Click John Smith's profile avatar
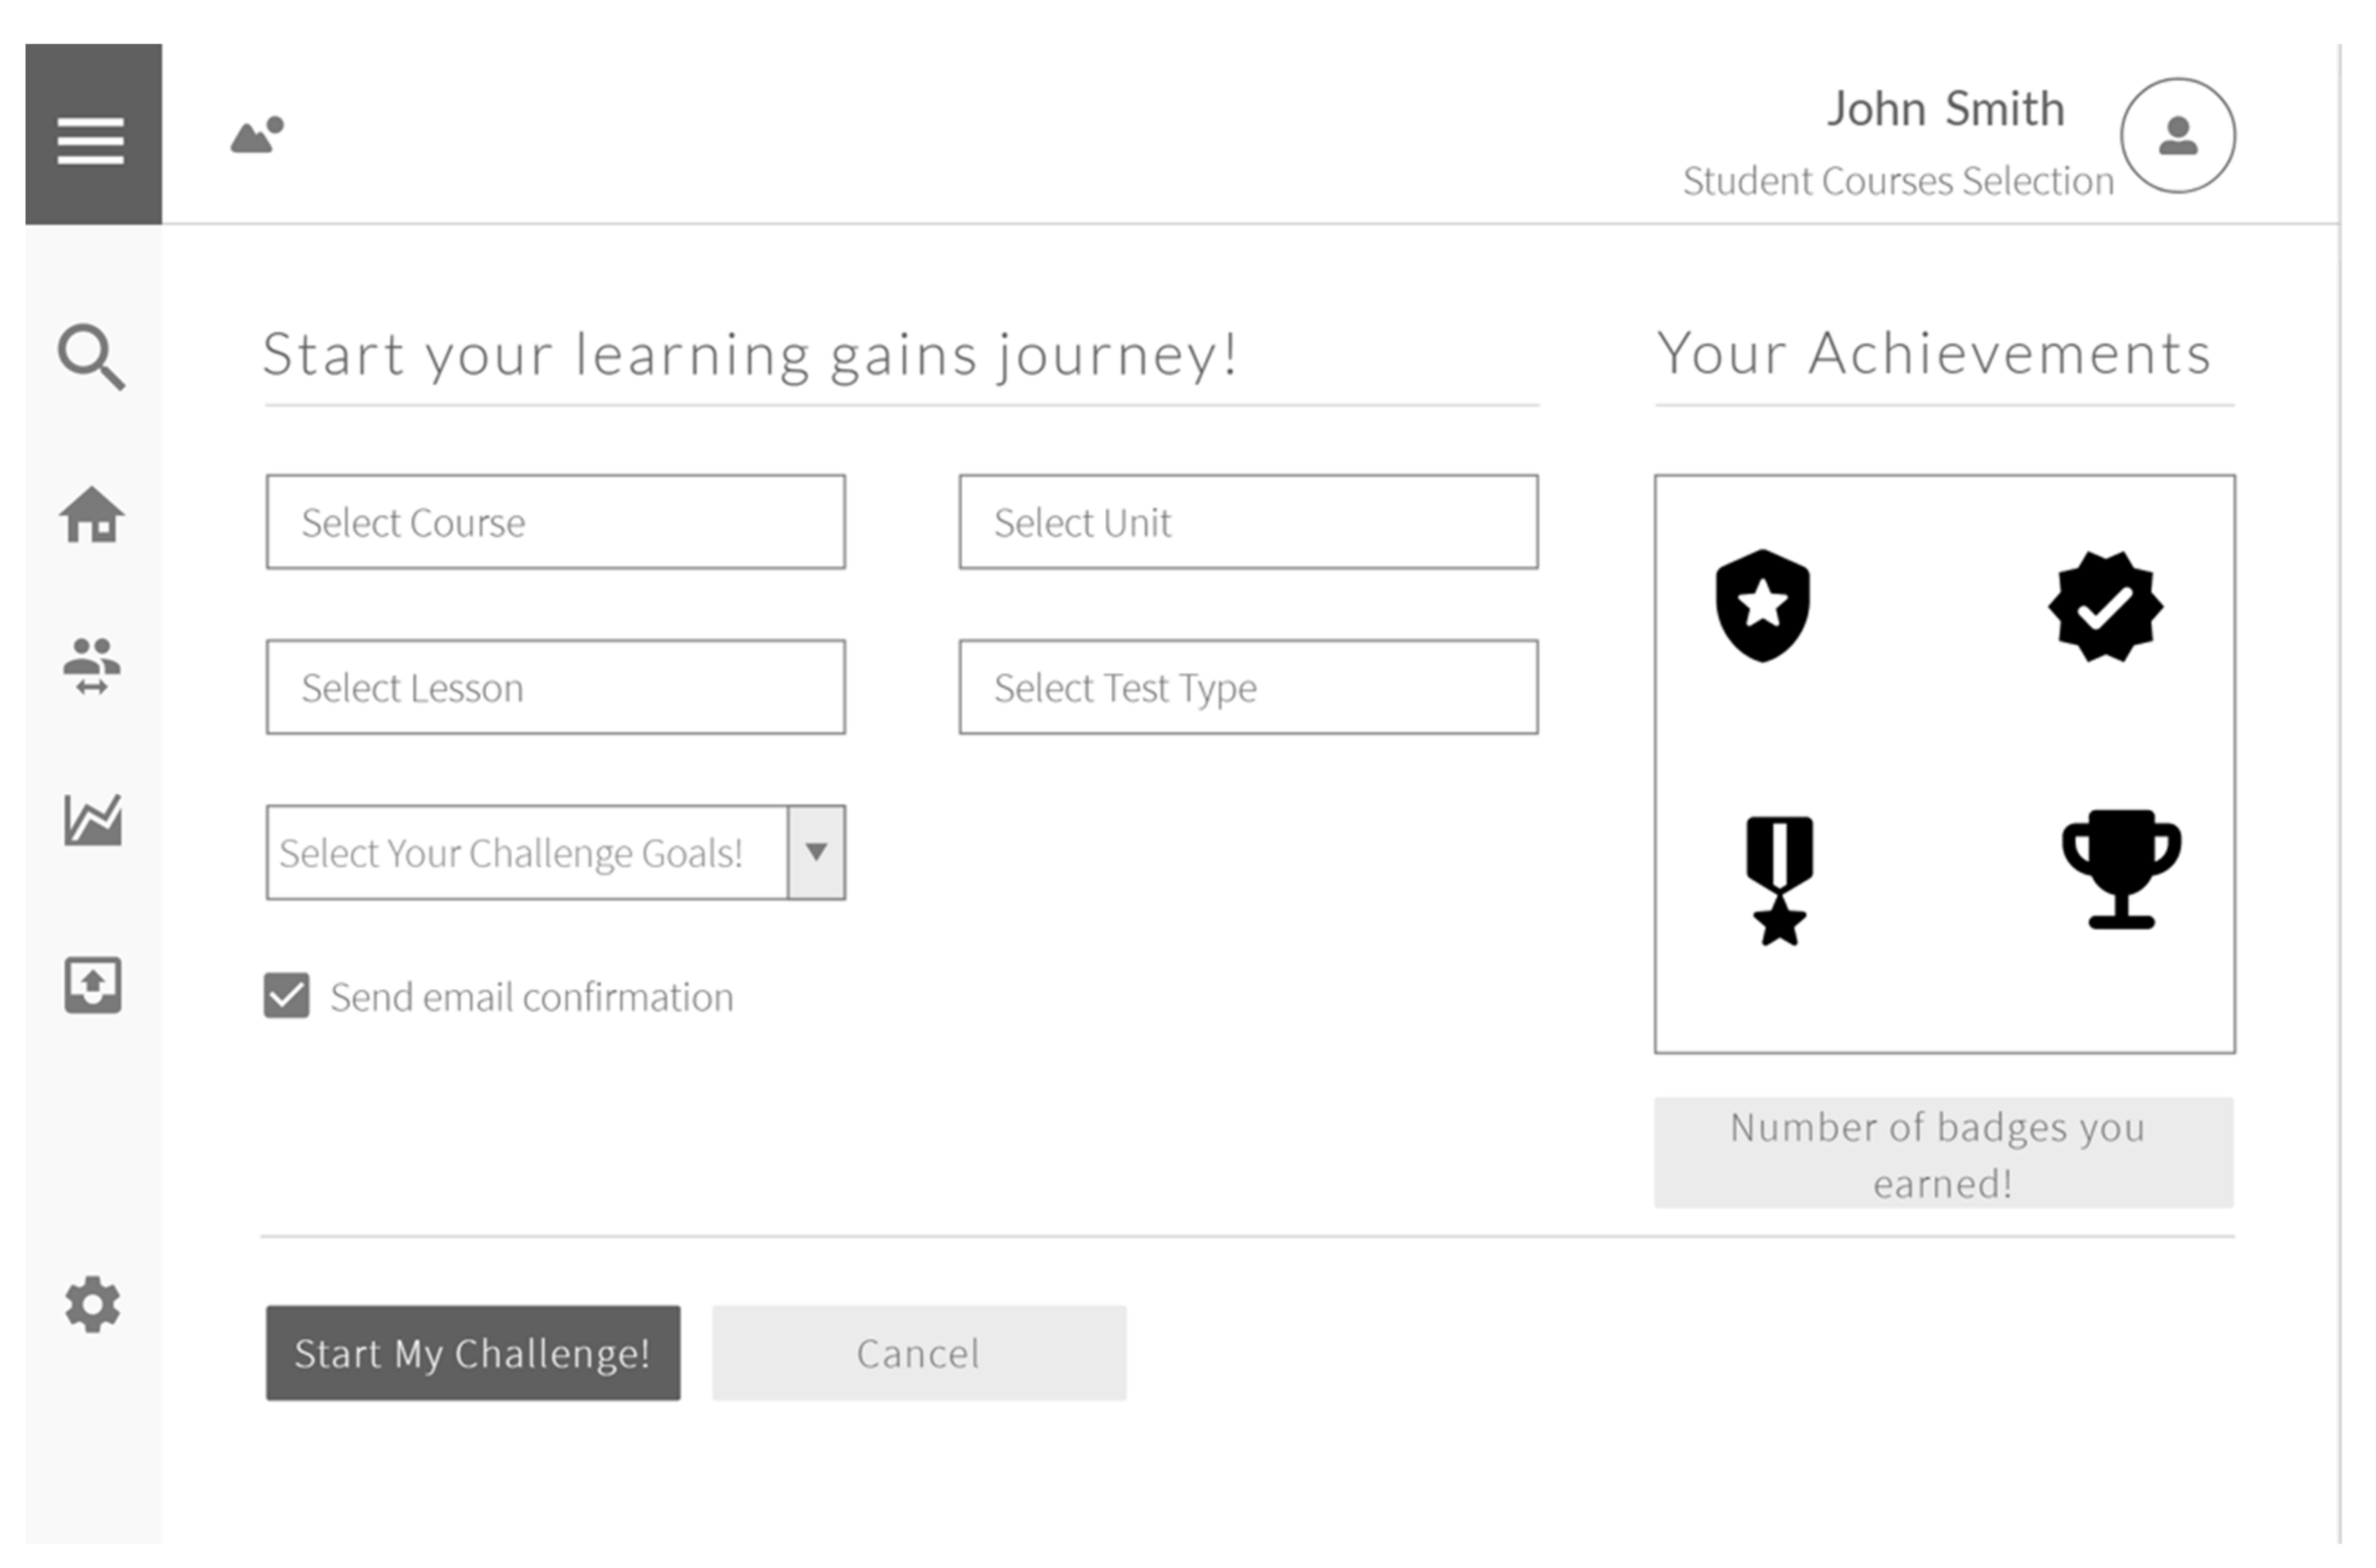 click(x=2177, y=135)
